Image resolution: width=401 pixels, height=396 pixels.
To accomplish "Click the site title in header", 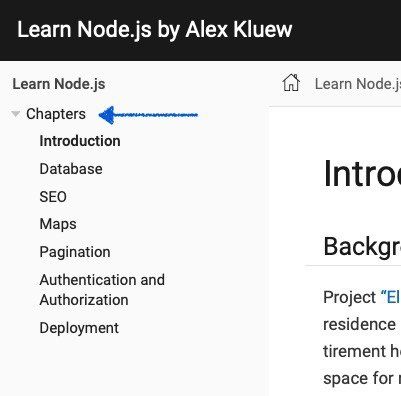I will 155,29.
